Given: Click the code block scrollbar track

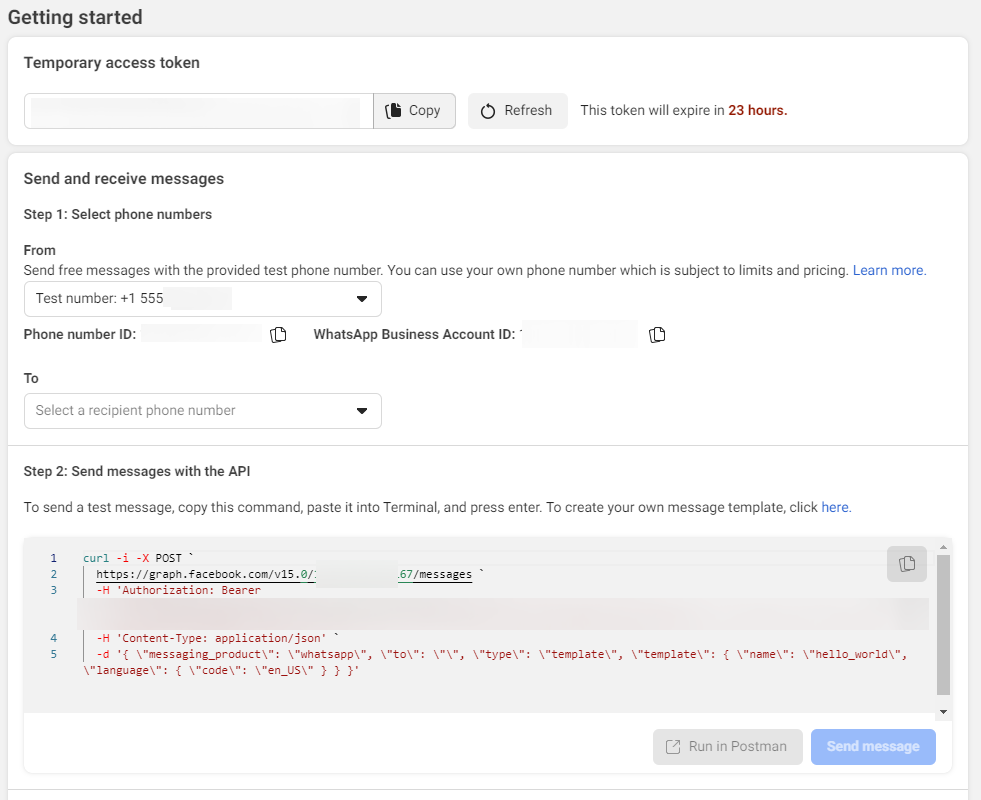Looking at the screenshot, I should (x=943, y=630).
